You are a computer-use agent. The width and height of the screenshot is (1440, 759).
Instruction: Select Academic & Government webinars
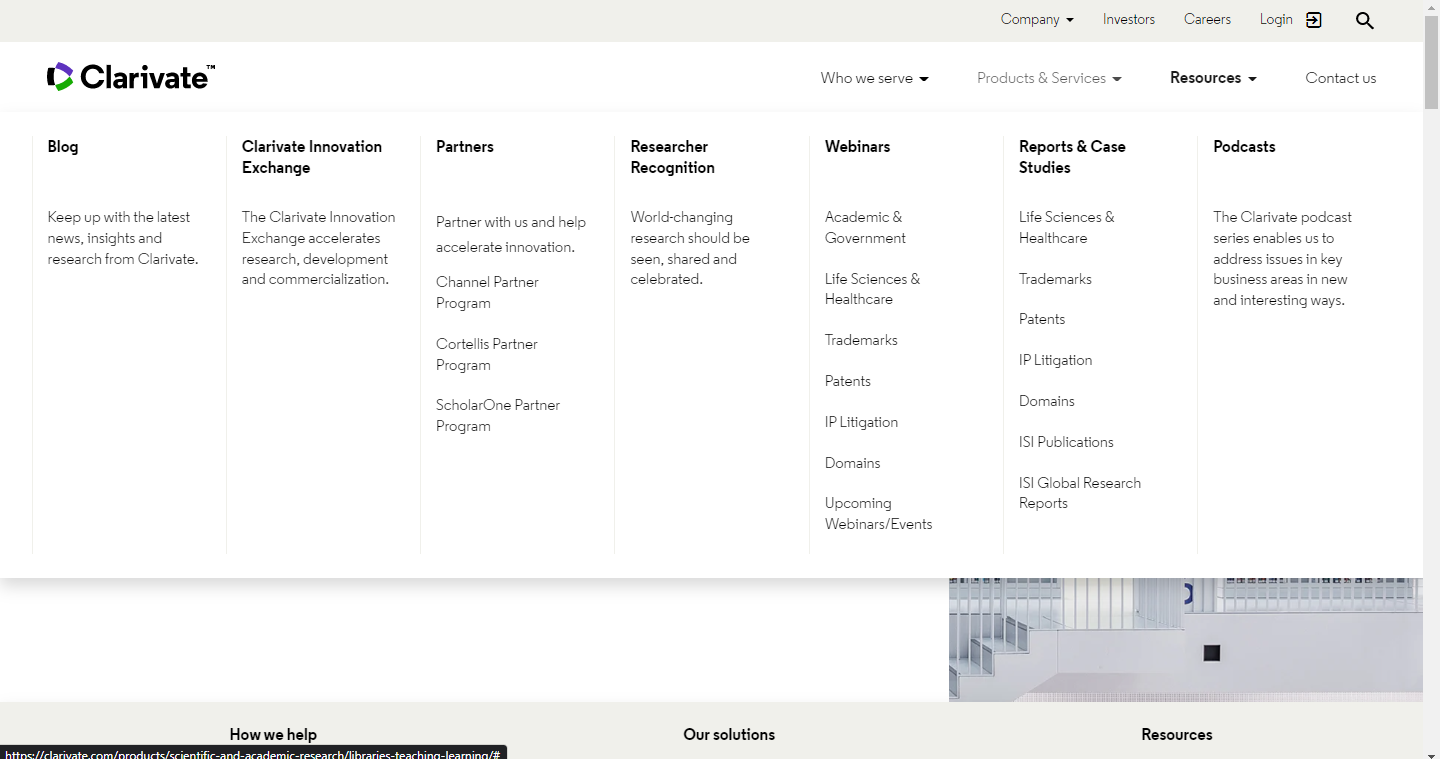tap(865, 227)
